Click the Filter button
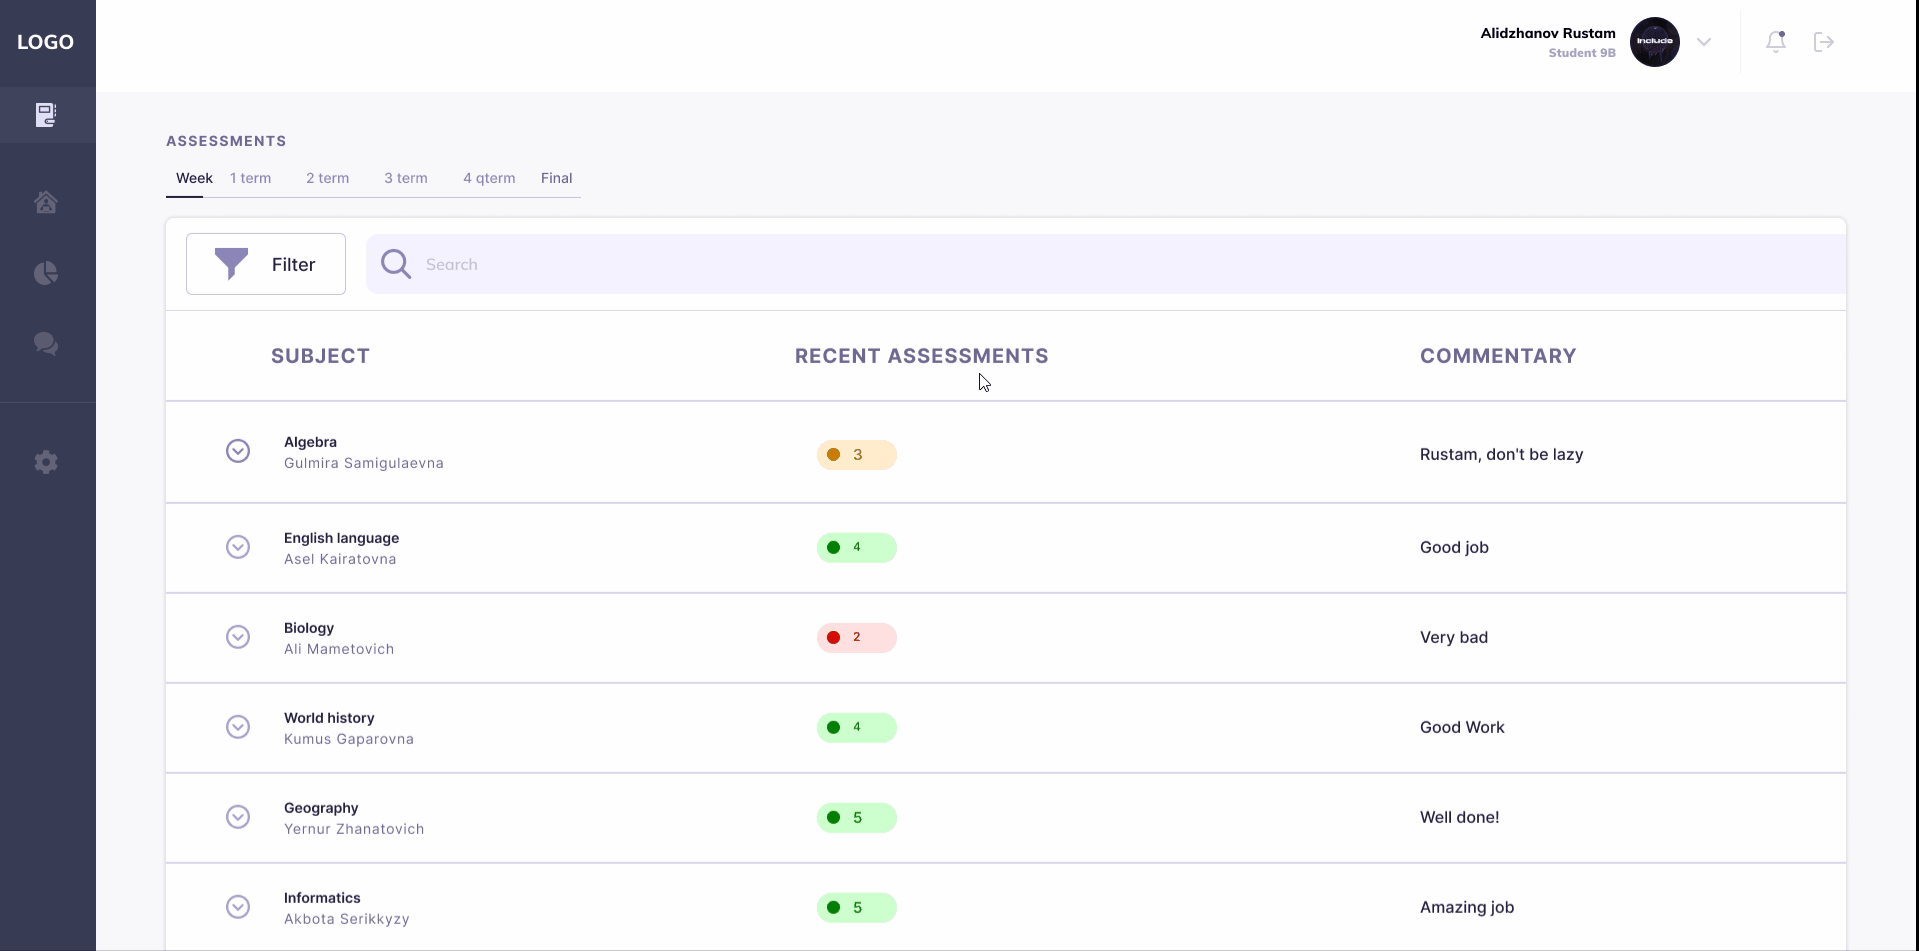 point(266,264)
